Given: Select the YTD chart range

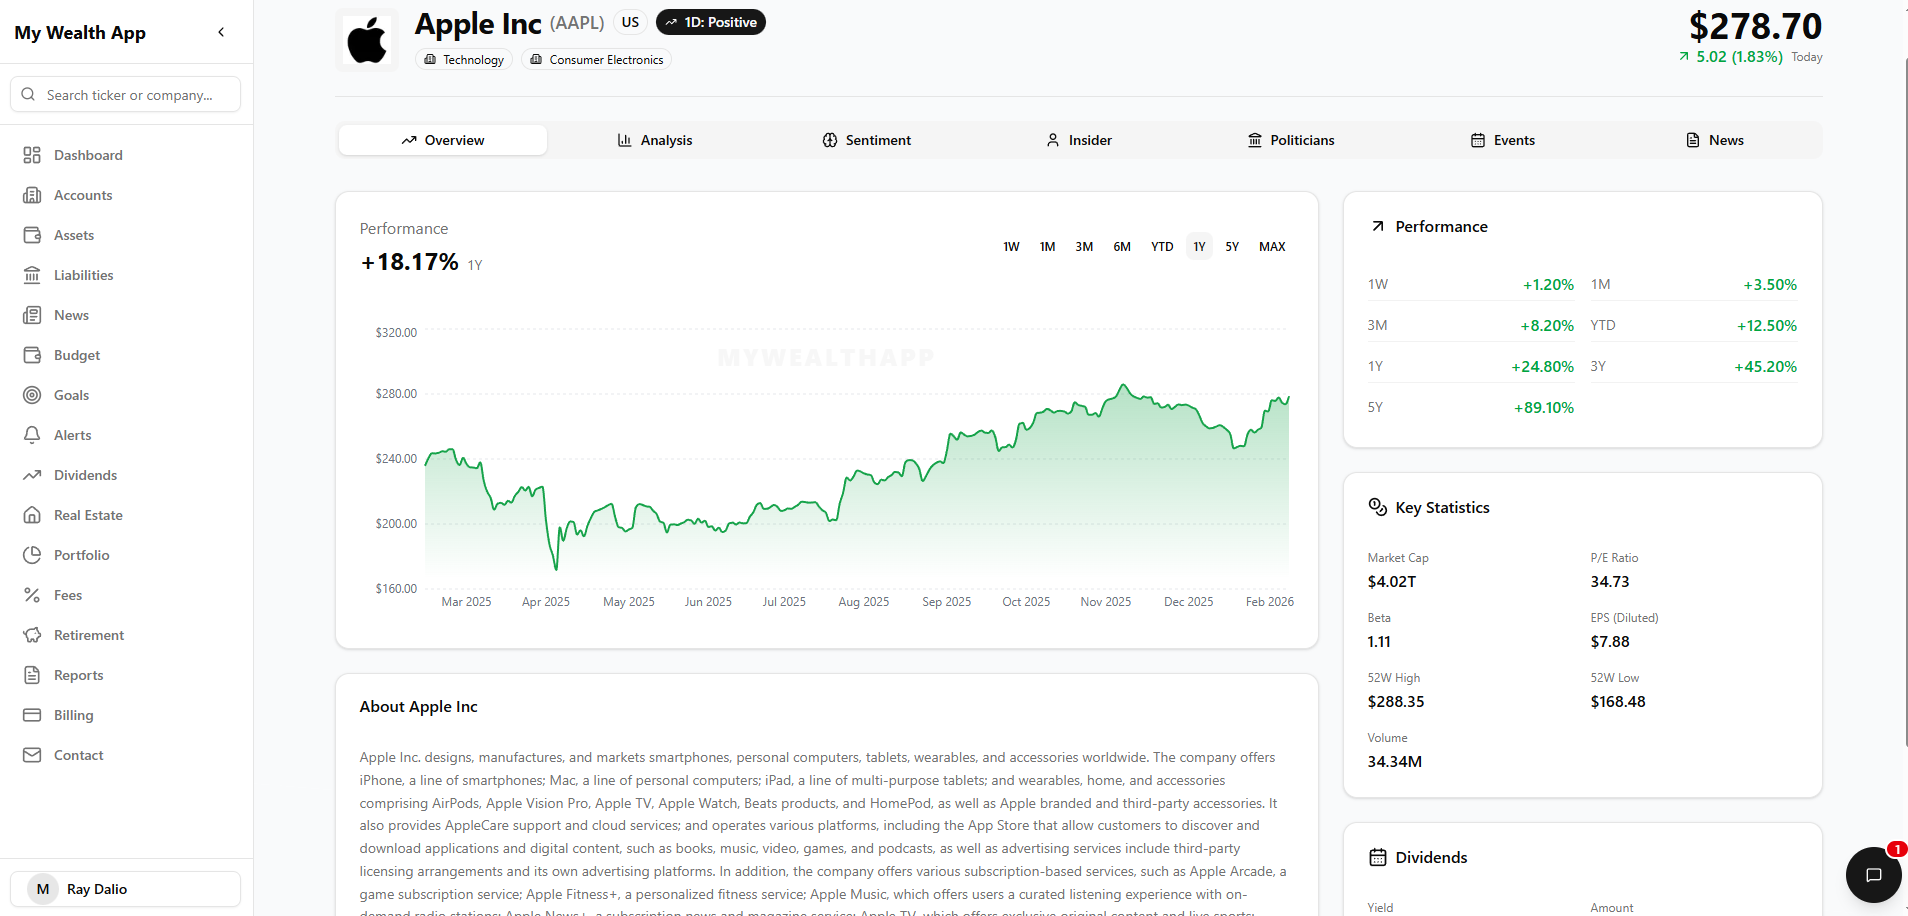Looking at the screenshot, I should point(1162,246).
